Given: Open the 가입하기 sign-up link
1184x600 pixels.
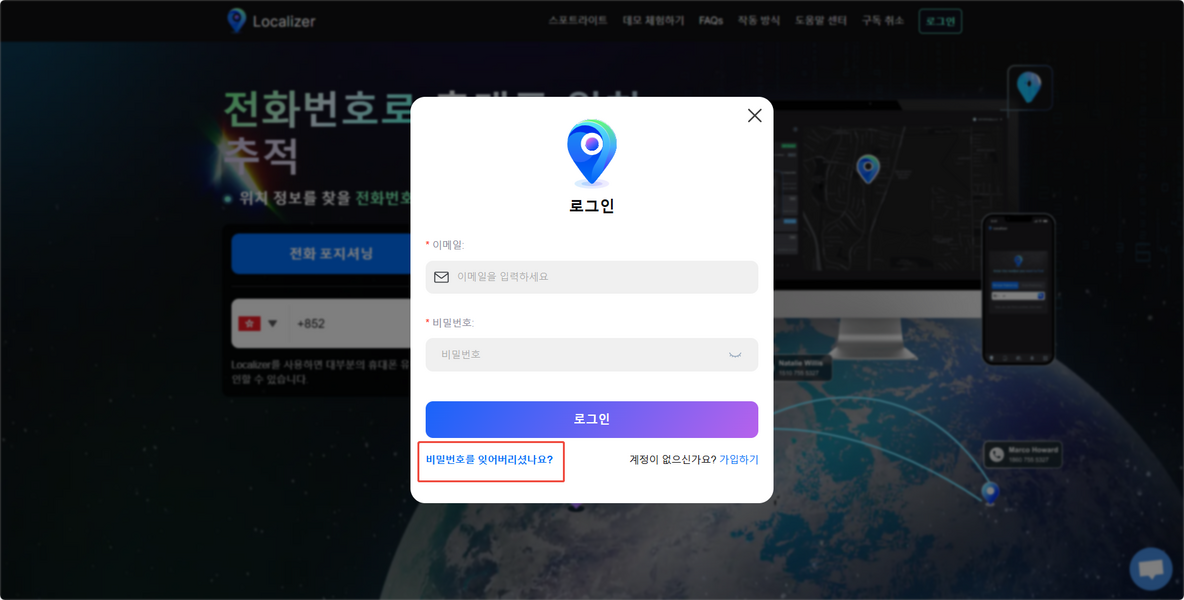Looking at the screenshot, I should [738, 459].
